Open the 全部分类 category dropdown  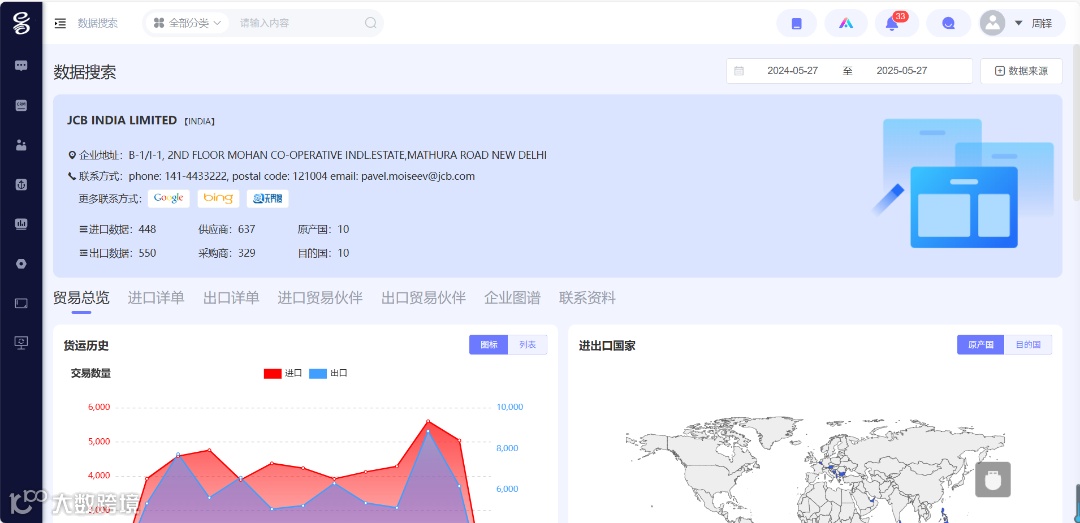coord(187,23)
